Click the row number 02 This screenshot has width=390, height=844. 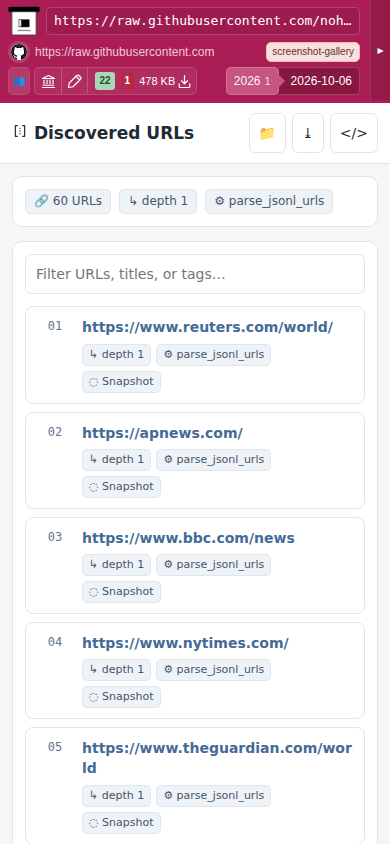55,432
